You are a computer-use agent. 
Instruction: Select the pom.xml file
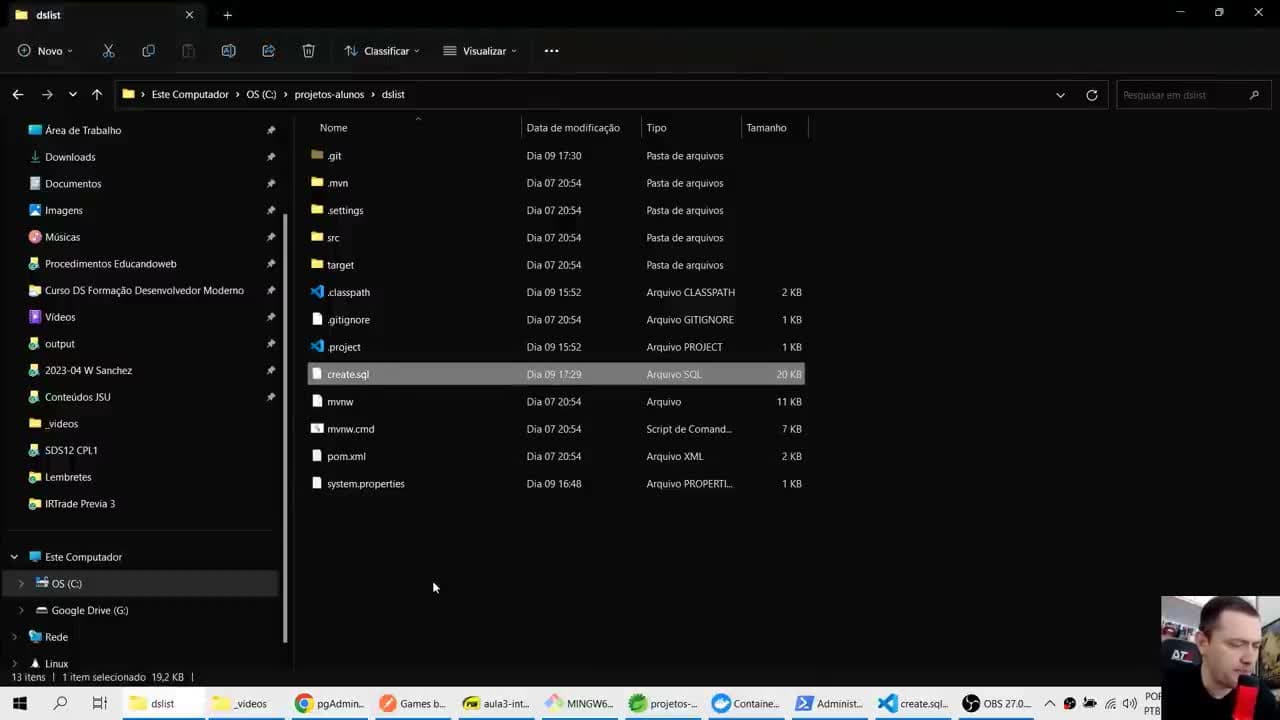(x=556, y=456)
